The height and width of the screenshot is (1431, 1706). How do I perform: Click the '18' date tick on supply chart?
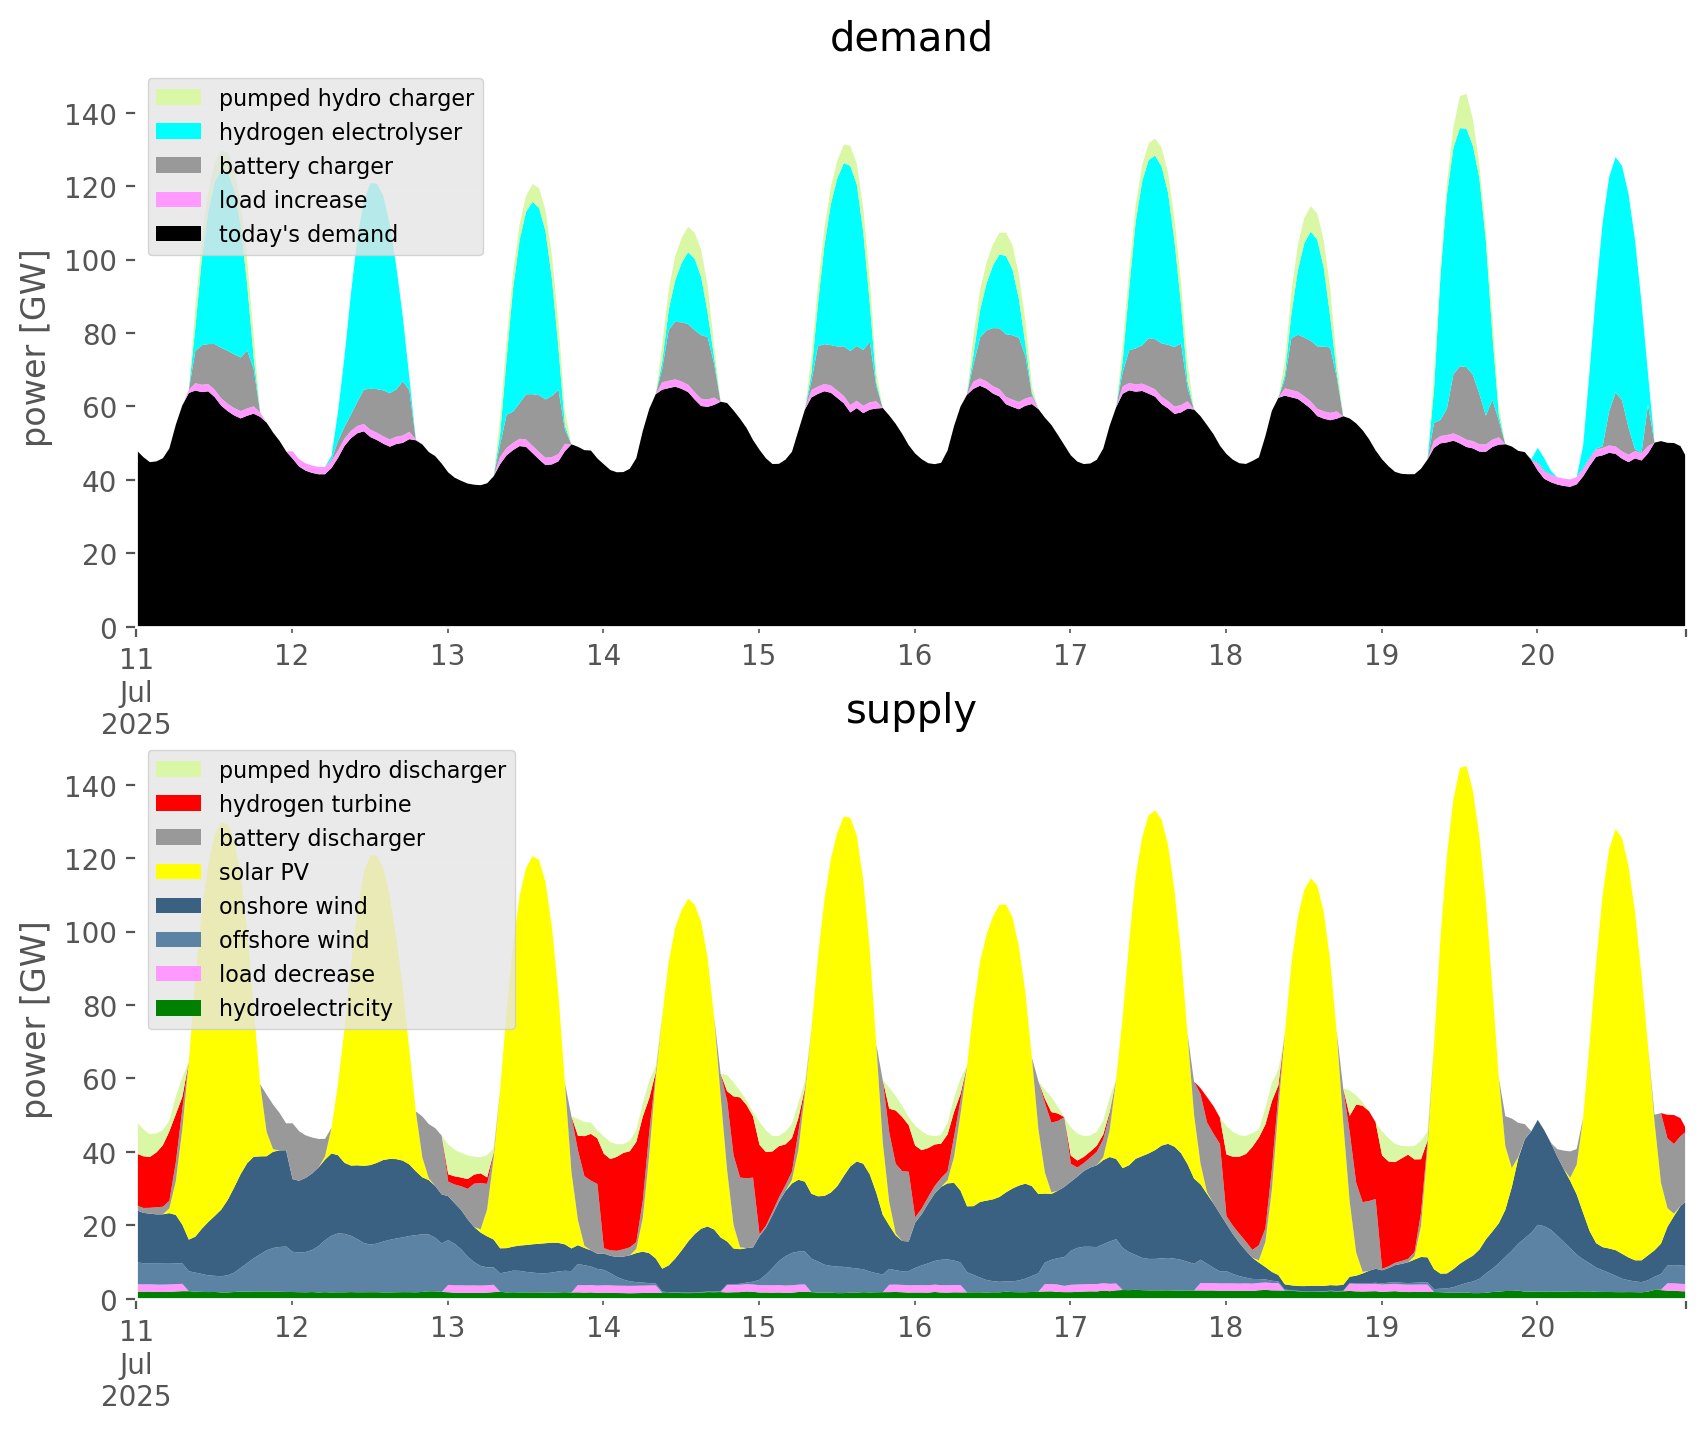point(1225,1328)
